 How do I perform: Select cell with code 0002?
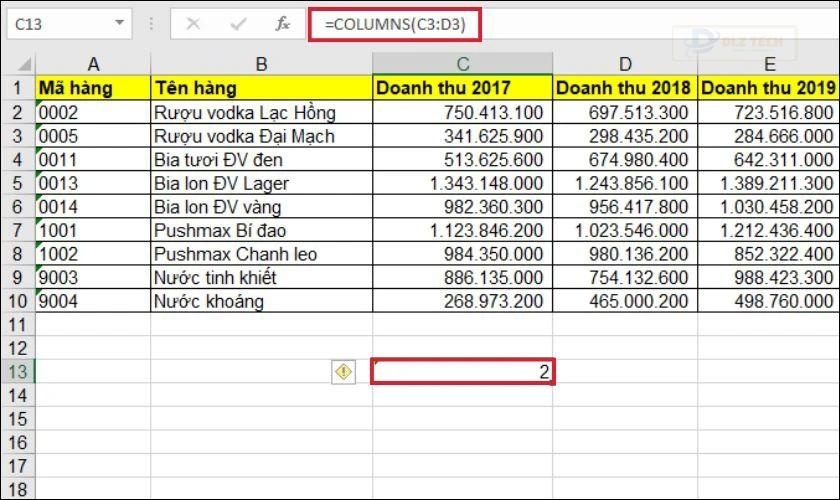(x=93, y=113)
